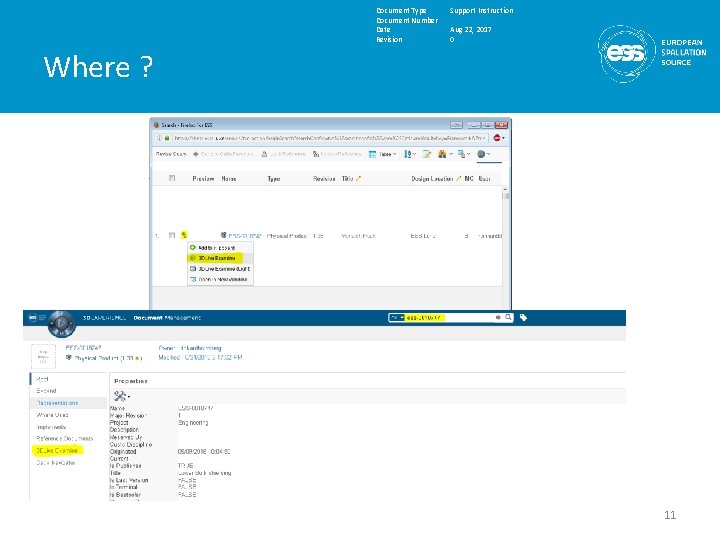Click the Engineering project value
Image resolution: width=720 pixels, height=540 pixels.
(193, 422)
